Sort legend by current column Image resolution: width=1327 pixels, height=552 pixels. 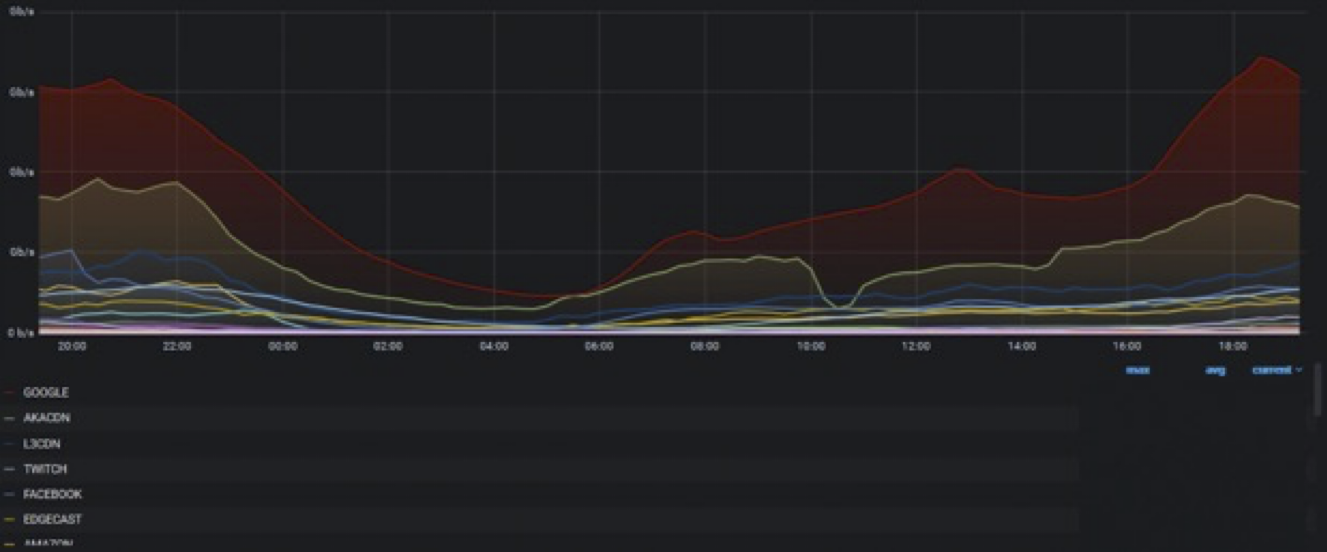click(1272, 370)
